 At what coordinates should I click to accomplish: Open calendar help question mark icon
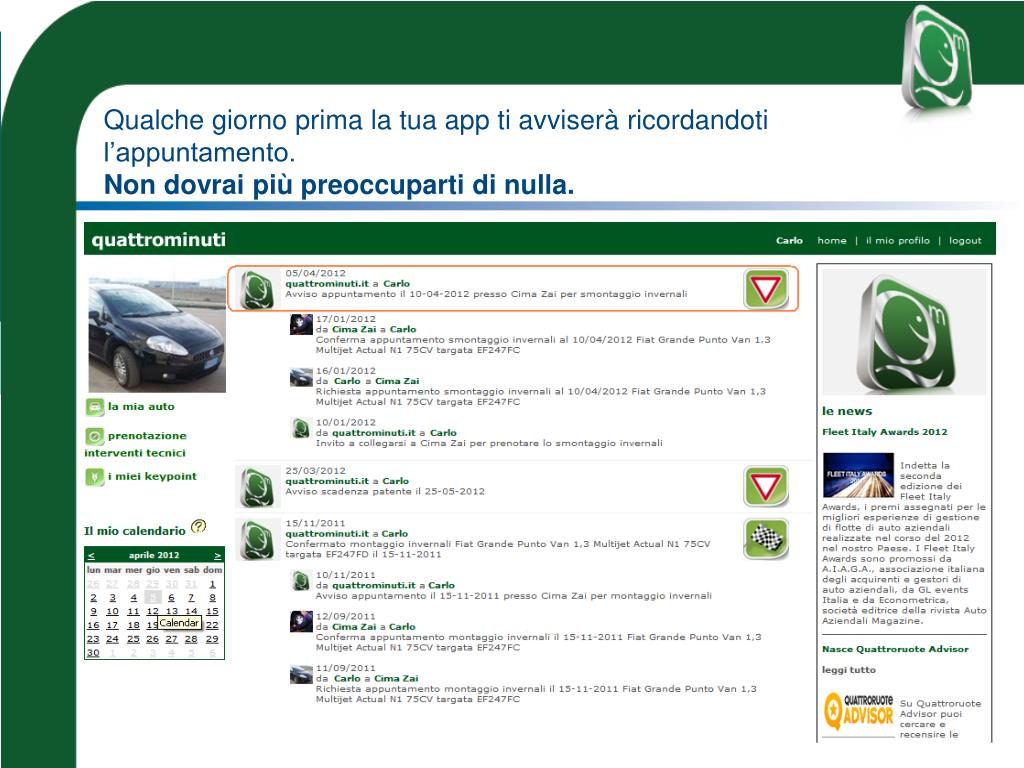pos(199,526)
